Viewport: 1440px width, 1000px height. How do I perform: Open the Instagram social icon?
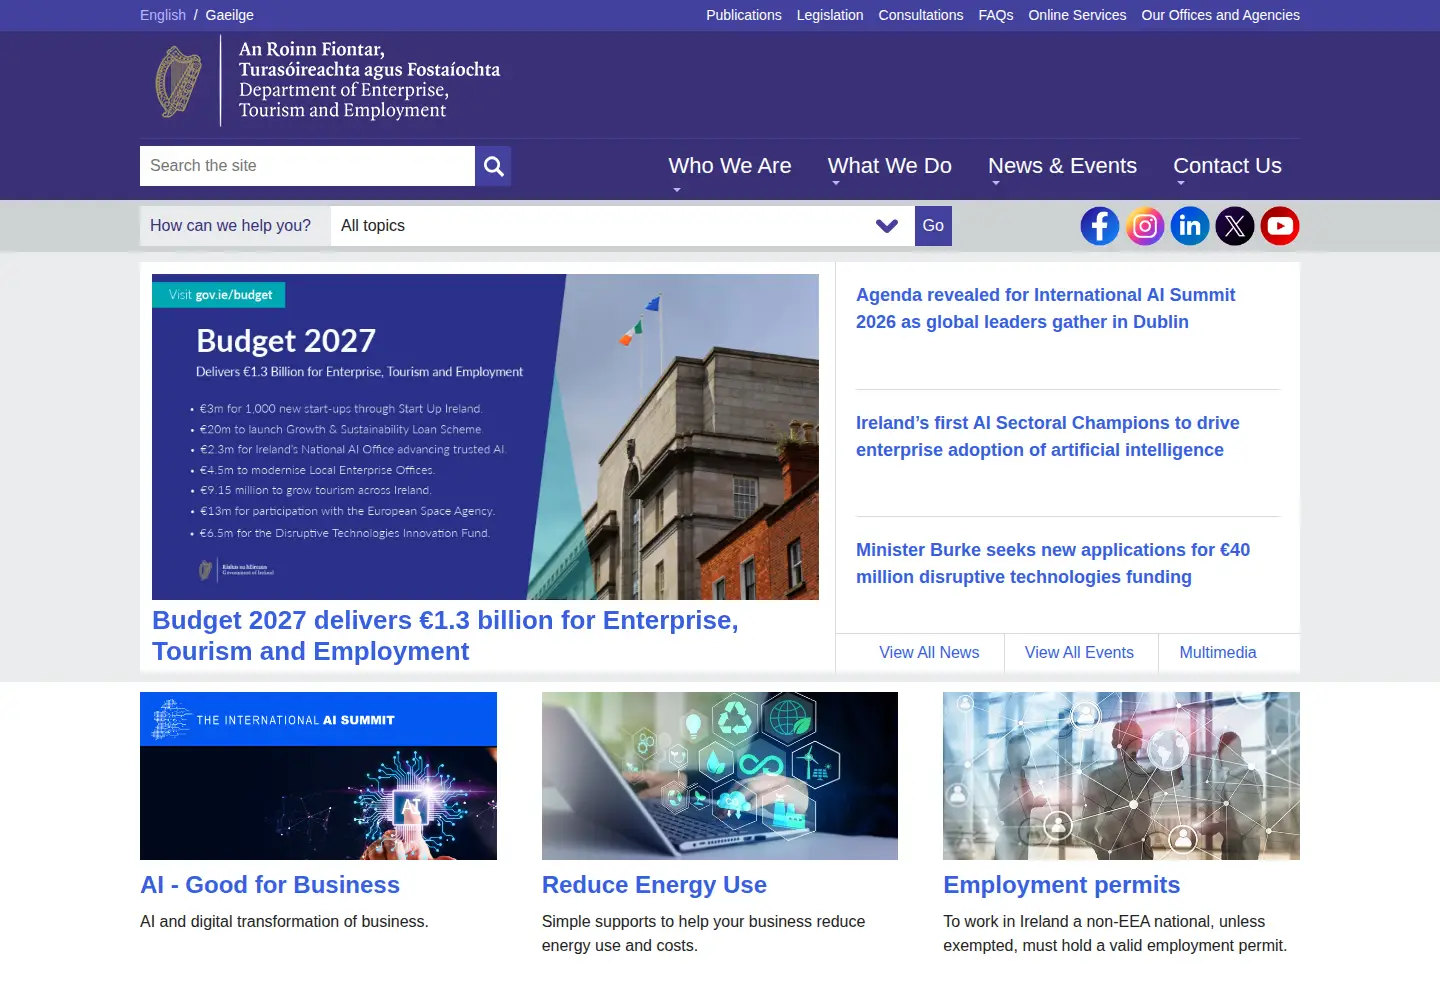[1145, 226]
